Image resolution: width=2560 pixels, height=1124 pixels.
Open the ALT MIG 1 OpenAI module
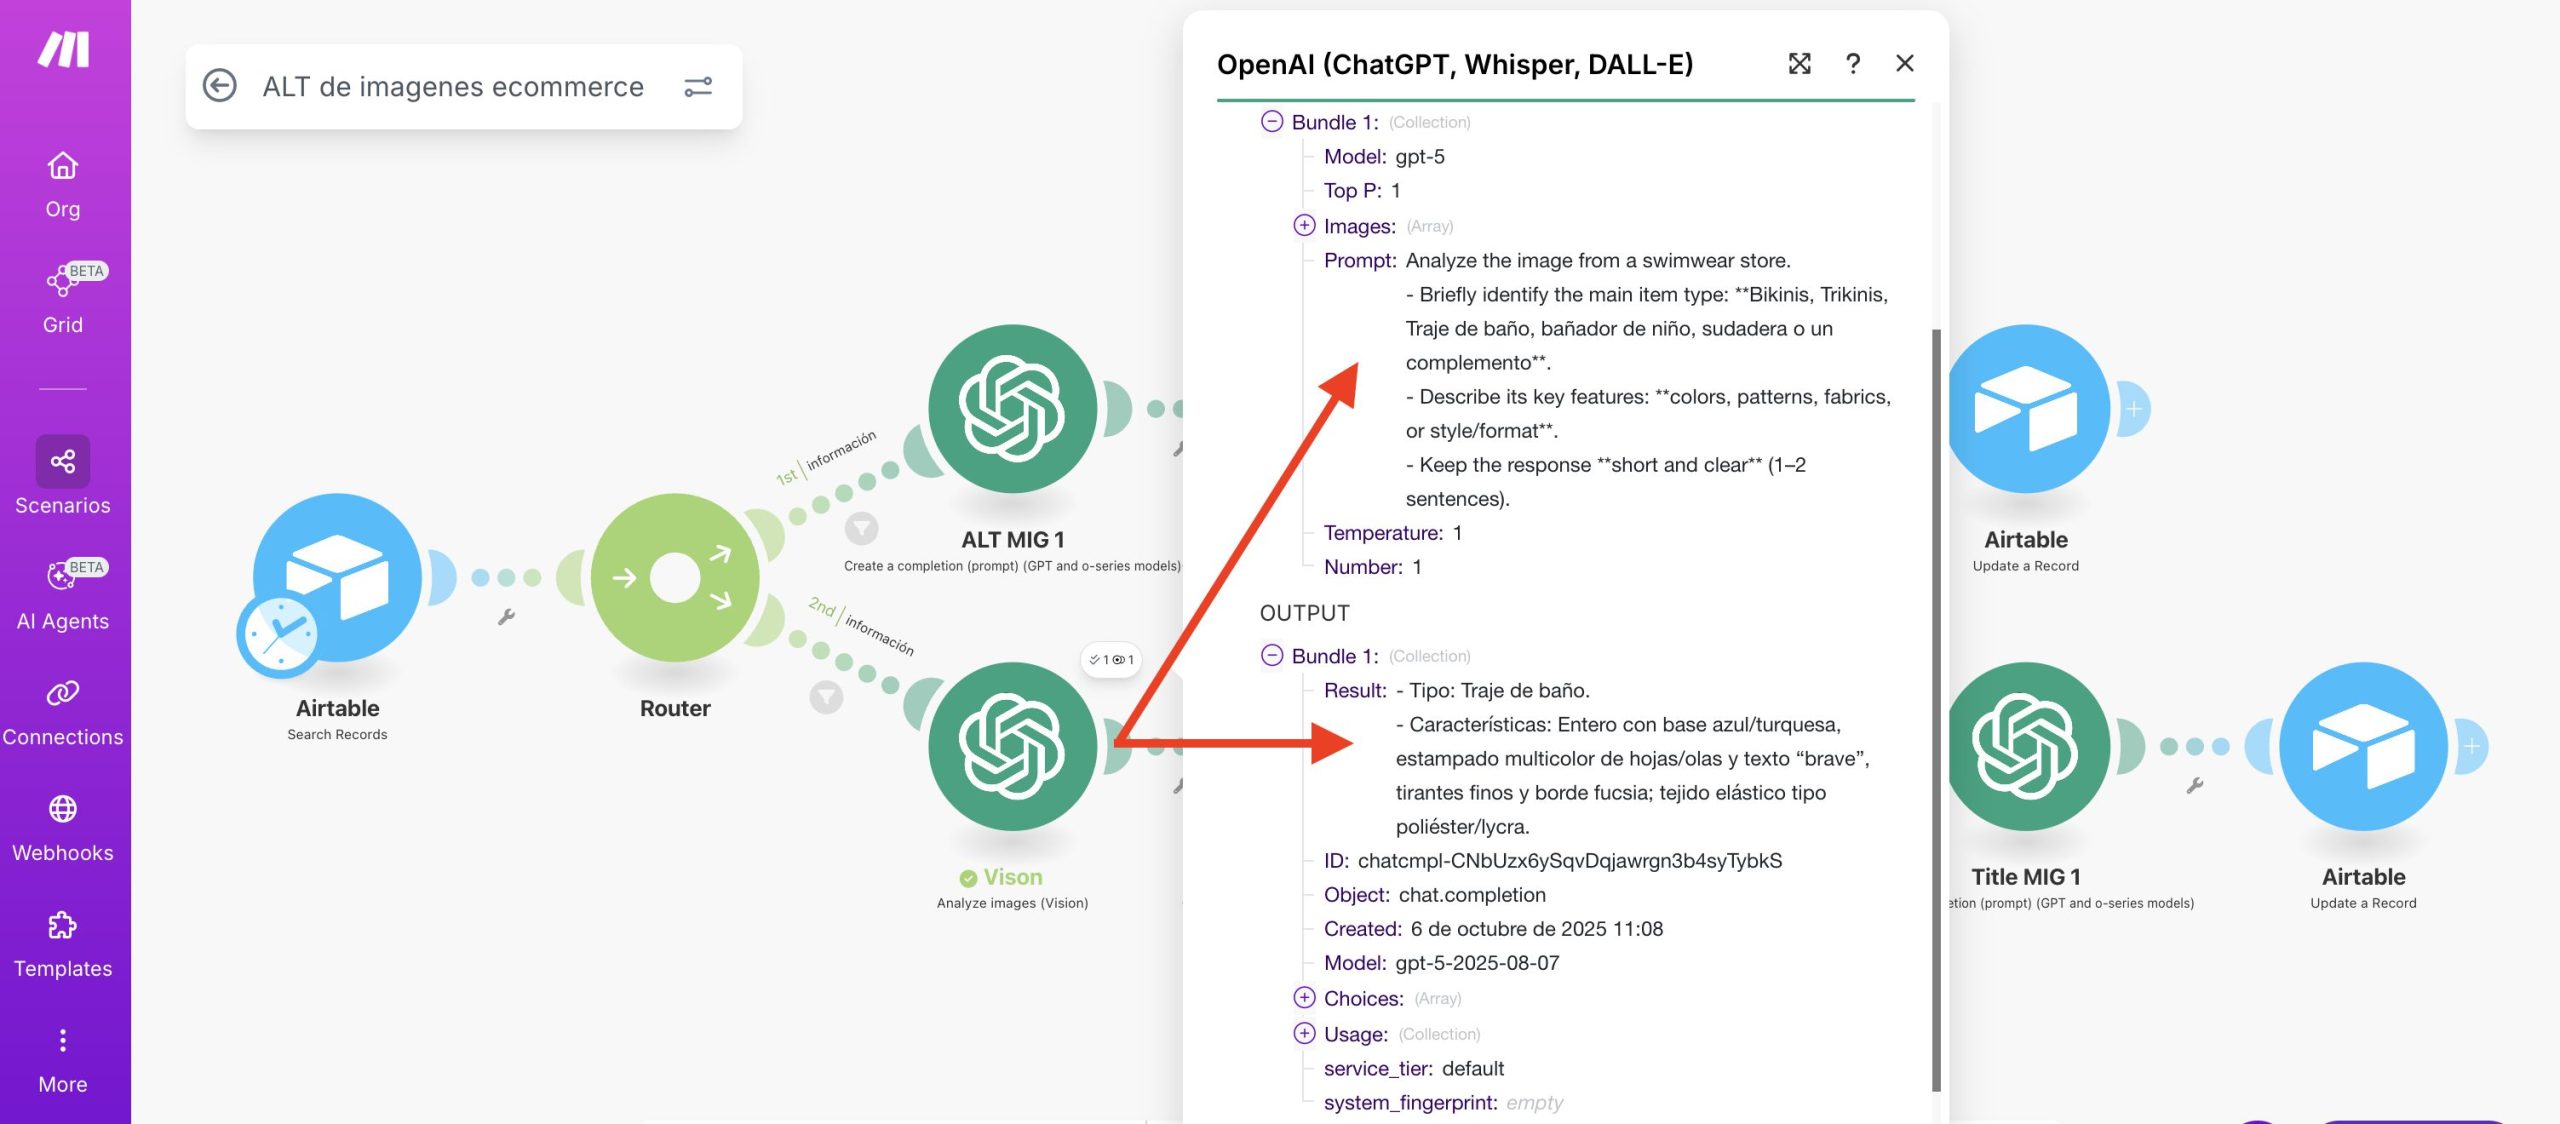(x=1012, y=408)
